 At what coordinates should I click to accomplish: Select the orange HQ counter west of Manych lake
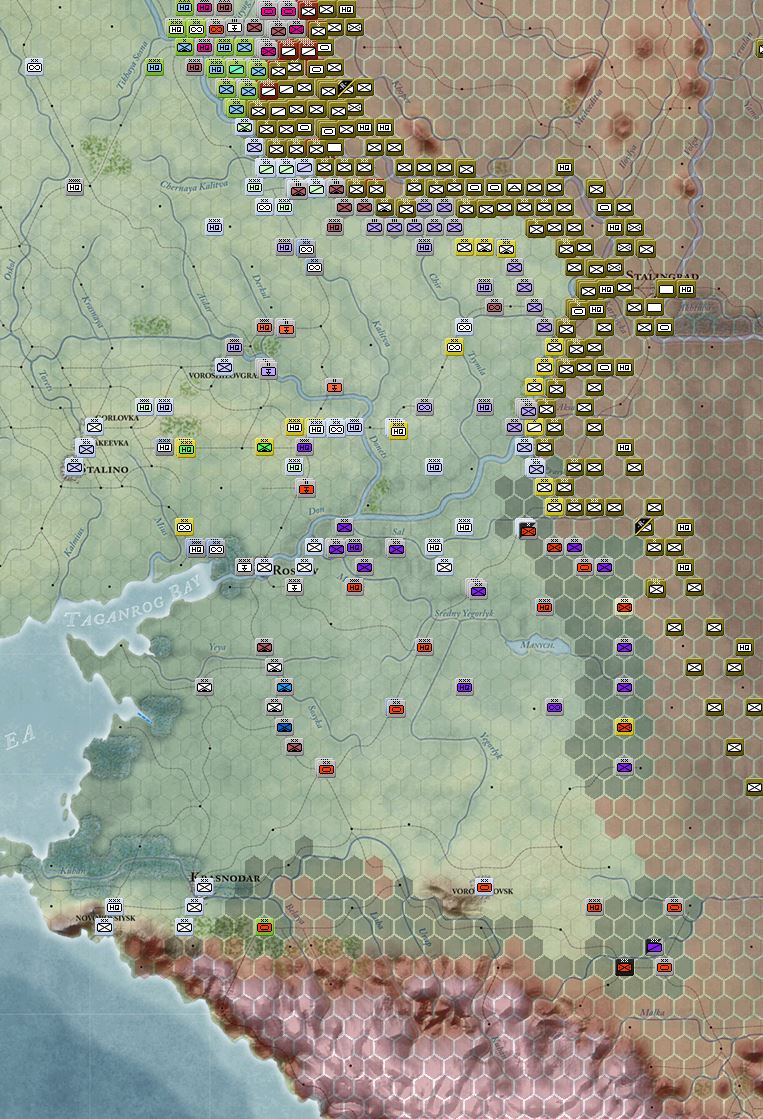[425, 647]
